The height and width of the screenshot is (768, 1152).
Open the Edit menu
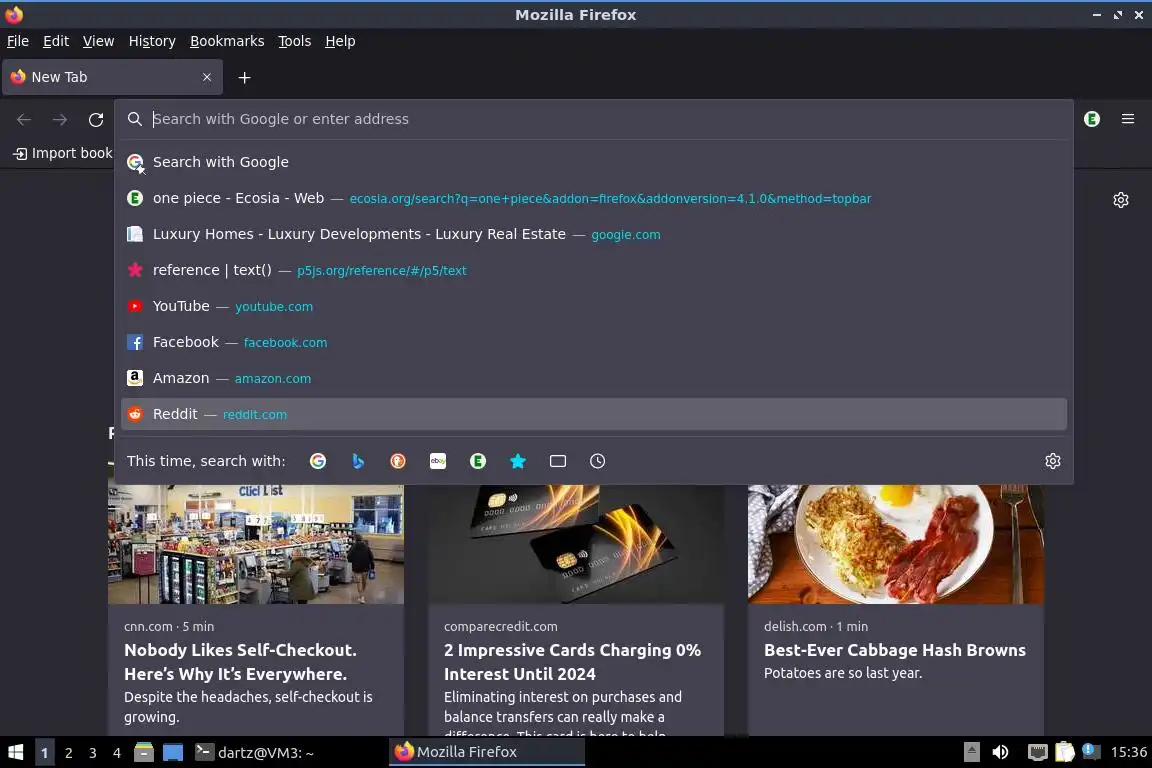[56, 41]
